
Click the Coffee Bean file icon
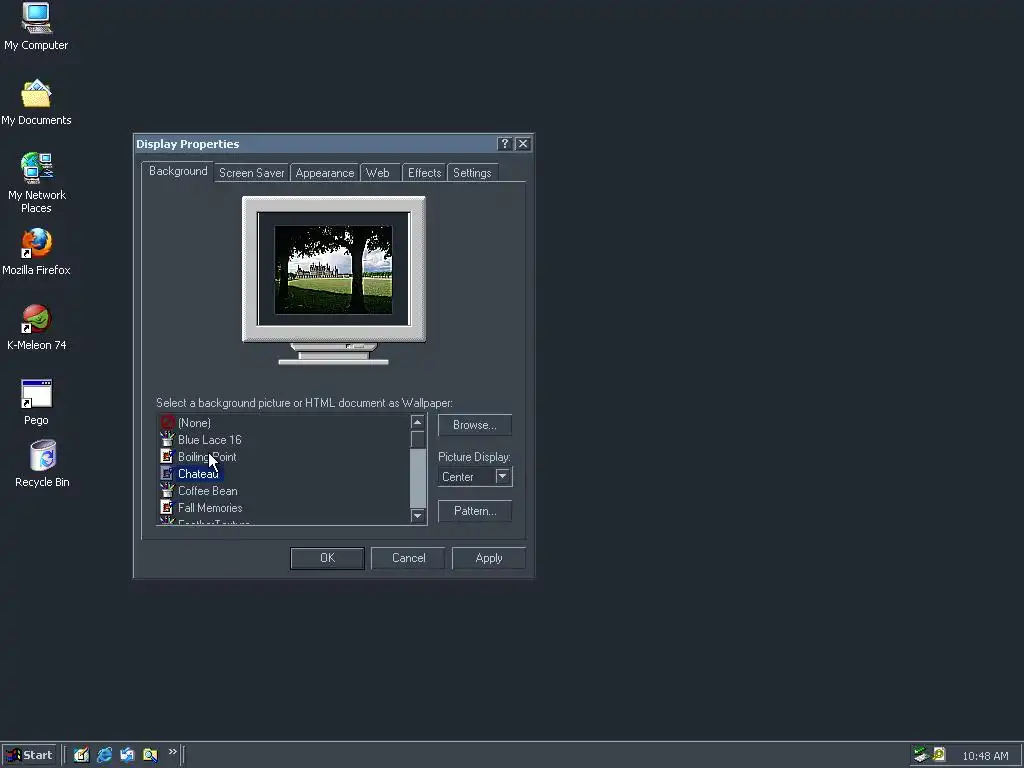tap(167, 490)
